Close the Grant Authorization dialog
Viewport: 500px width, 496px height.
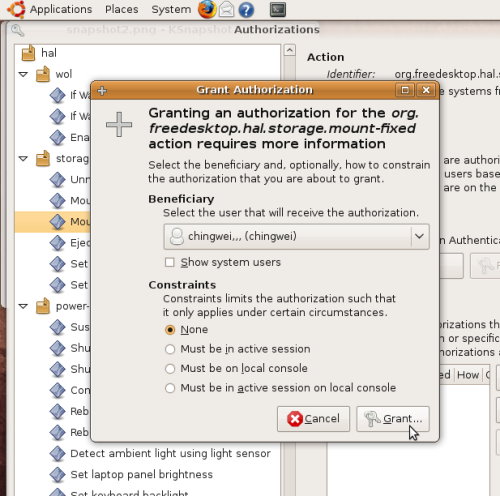coord(426,90)
